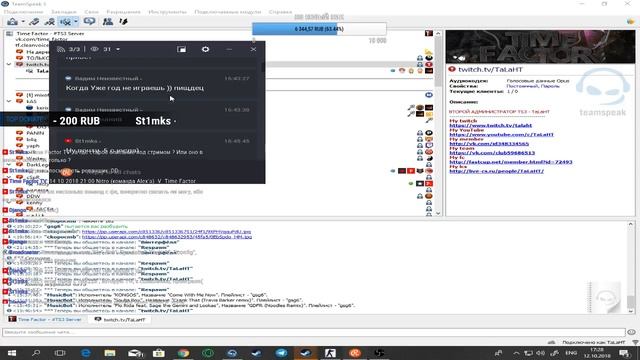The image size is (640, 360).
Task: Switch to the twitch.tv/TaLaHT chat tab
Action: pos(120,320)
